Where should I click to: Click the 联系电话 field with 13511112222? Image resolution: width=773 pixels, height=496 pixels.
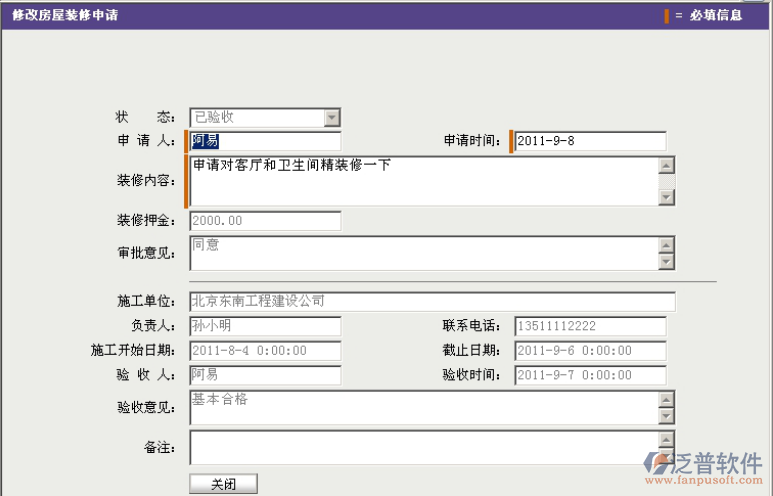590,326
